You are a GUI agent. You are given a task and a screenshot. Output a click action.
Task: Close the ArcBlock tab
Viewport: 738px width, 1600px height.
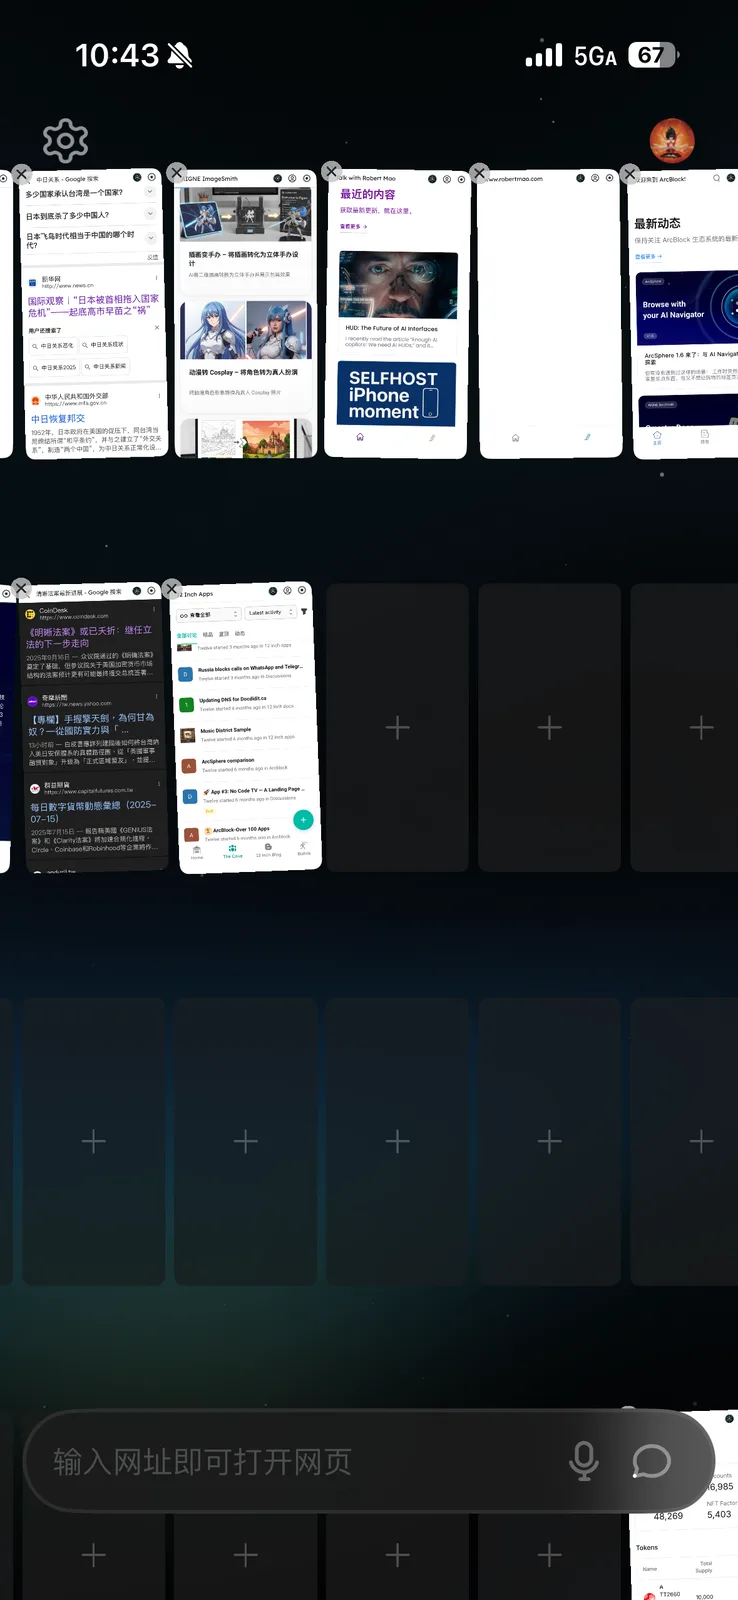click(630, 174)
